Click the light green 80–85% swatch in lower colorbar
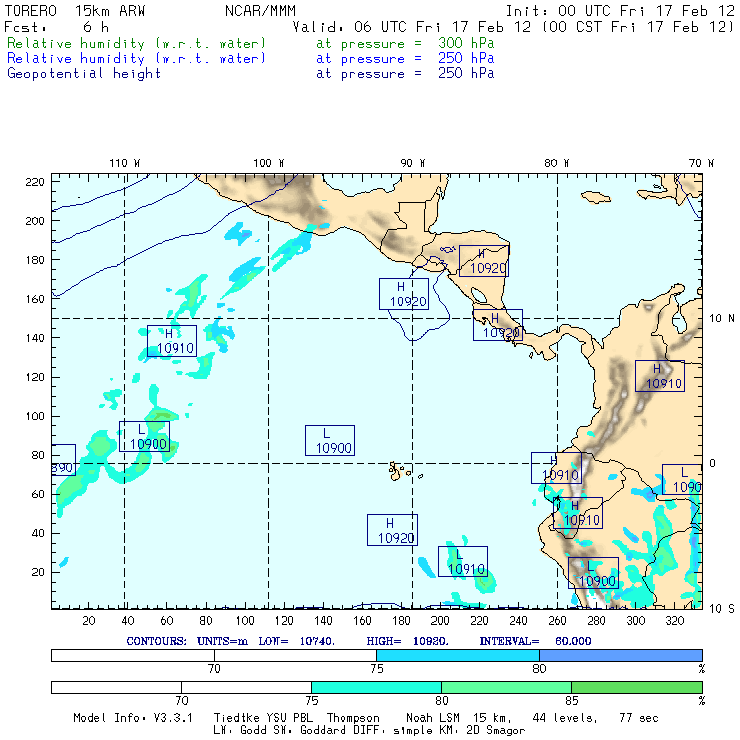This screenshot has height=740, width=740. (x=506, y=687)
